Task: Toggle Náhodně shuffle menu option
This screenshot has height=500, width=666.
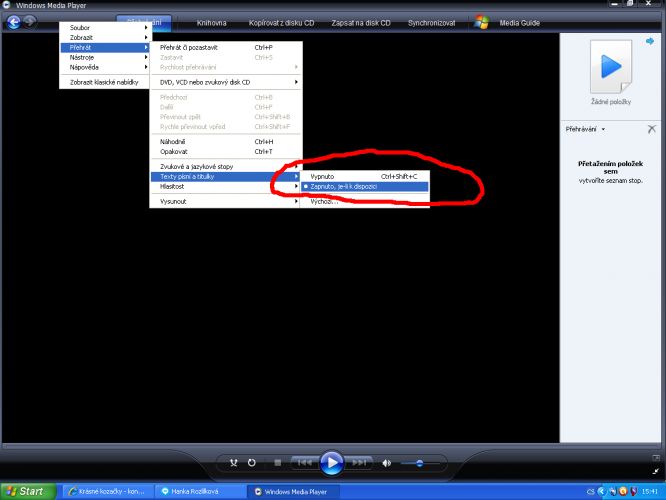Action: tap(226, 142)
